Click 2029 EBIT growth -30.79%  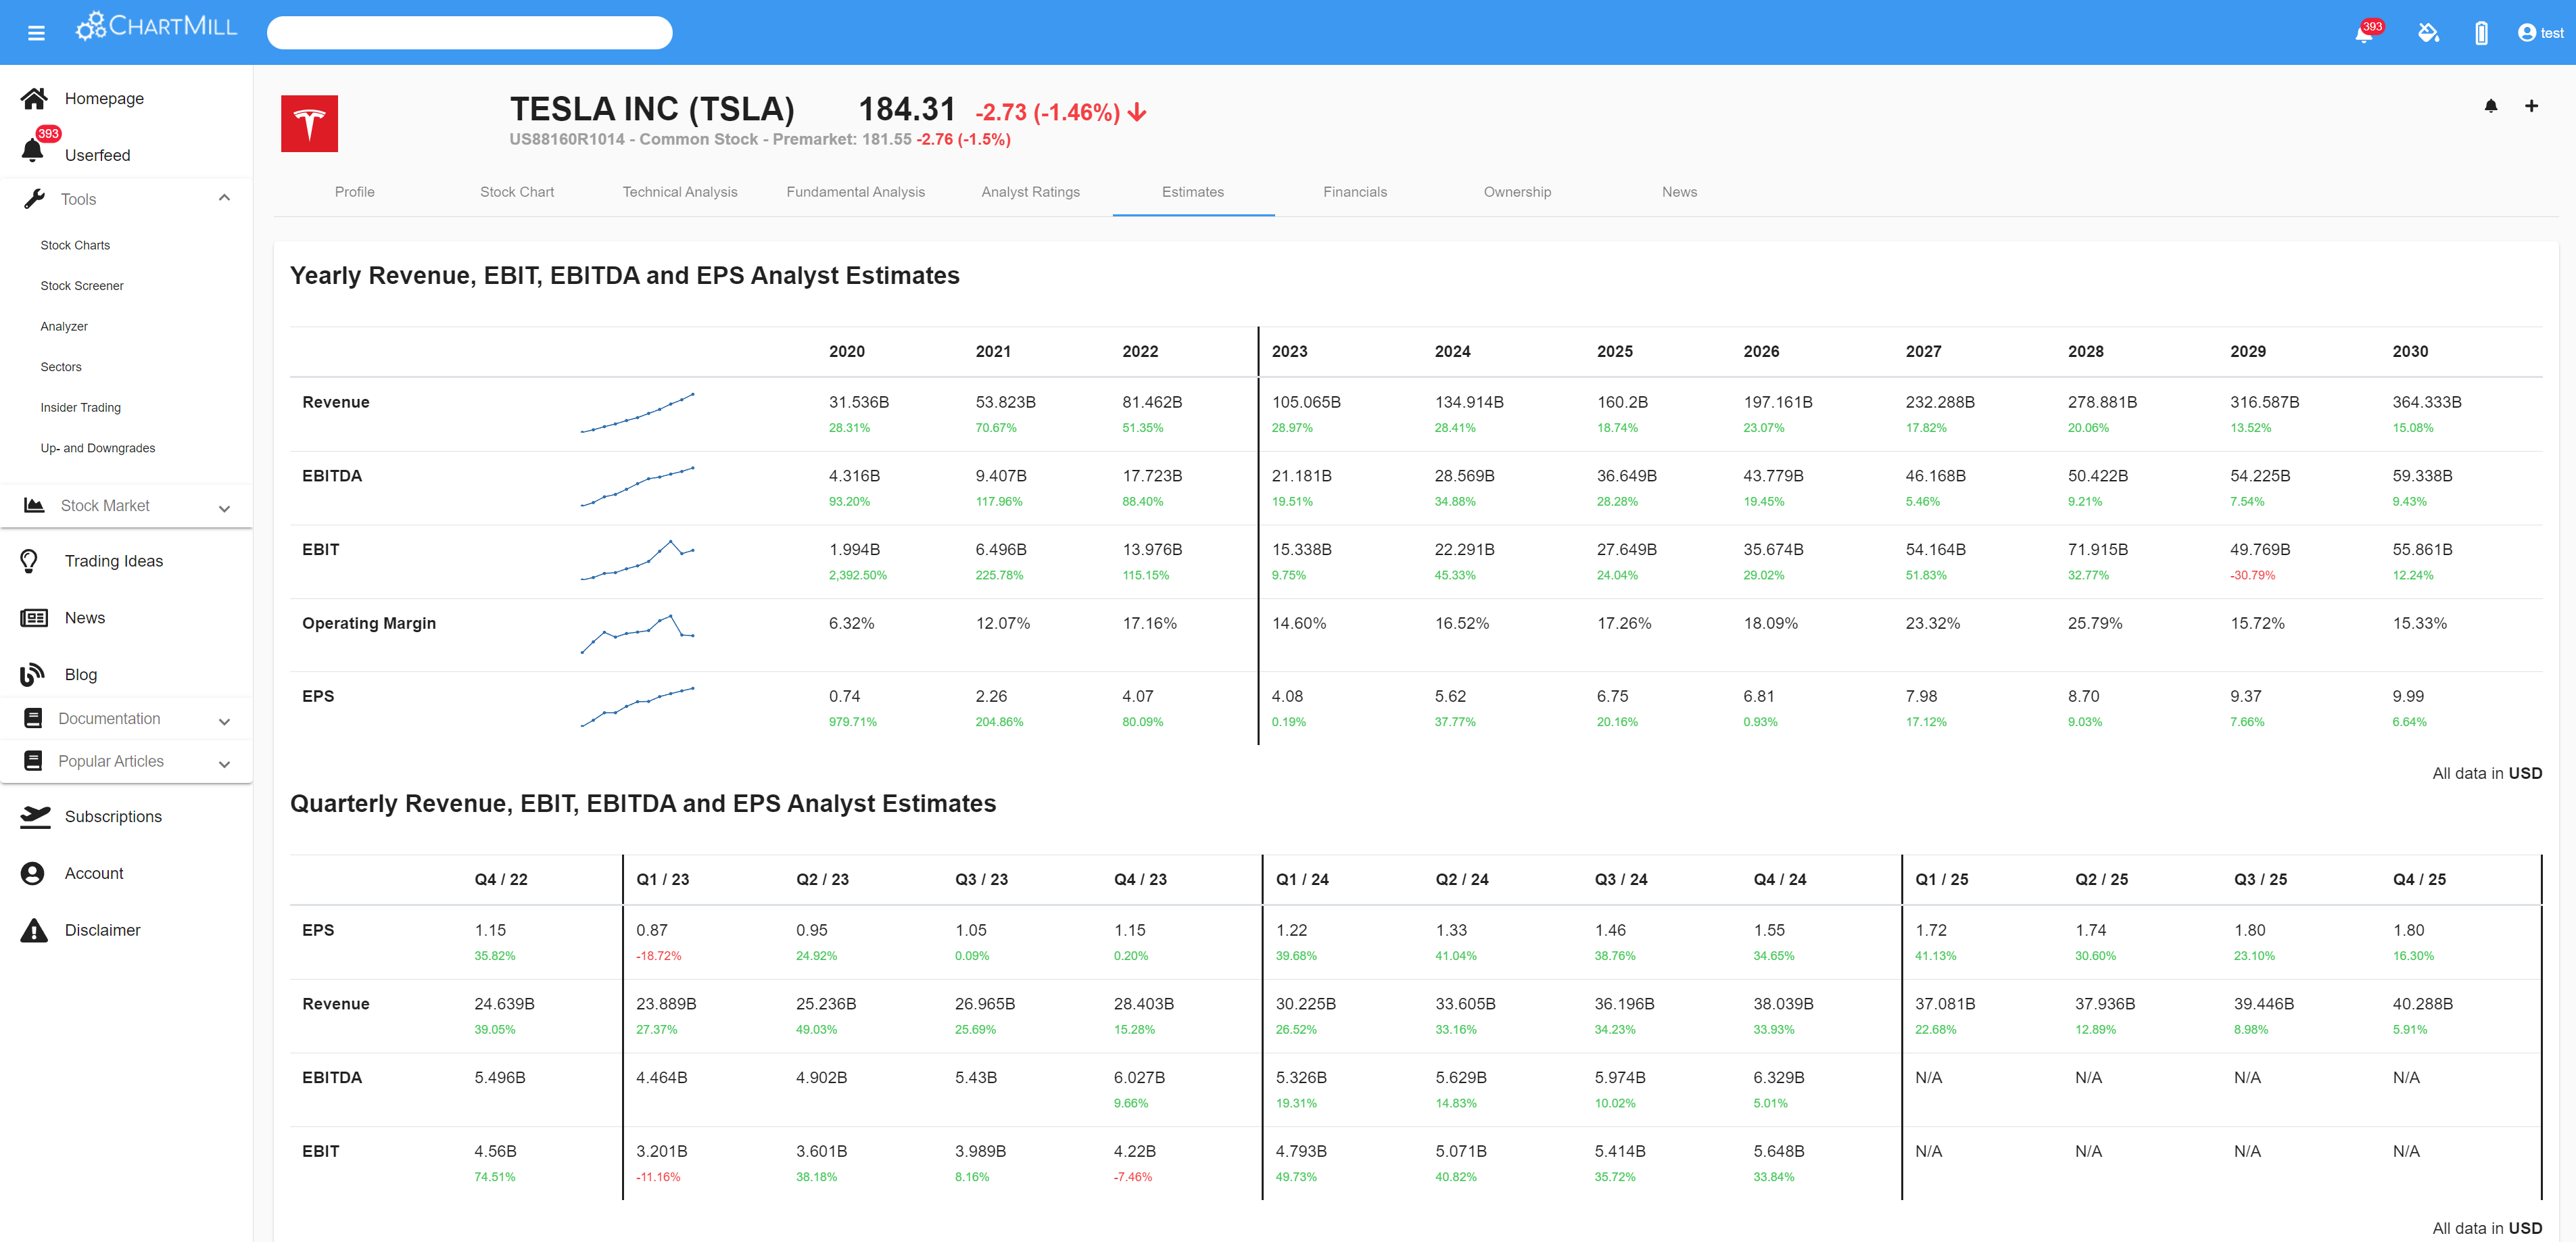click(2252, 576)
